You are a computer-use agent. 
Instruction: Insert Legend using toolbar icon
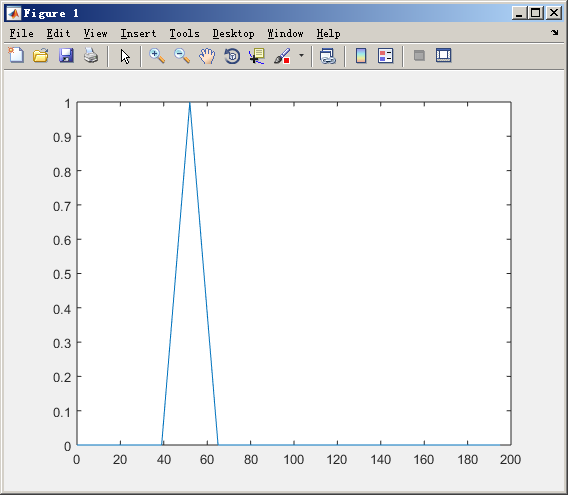[x=385, y=56]
